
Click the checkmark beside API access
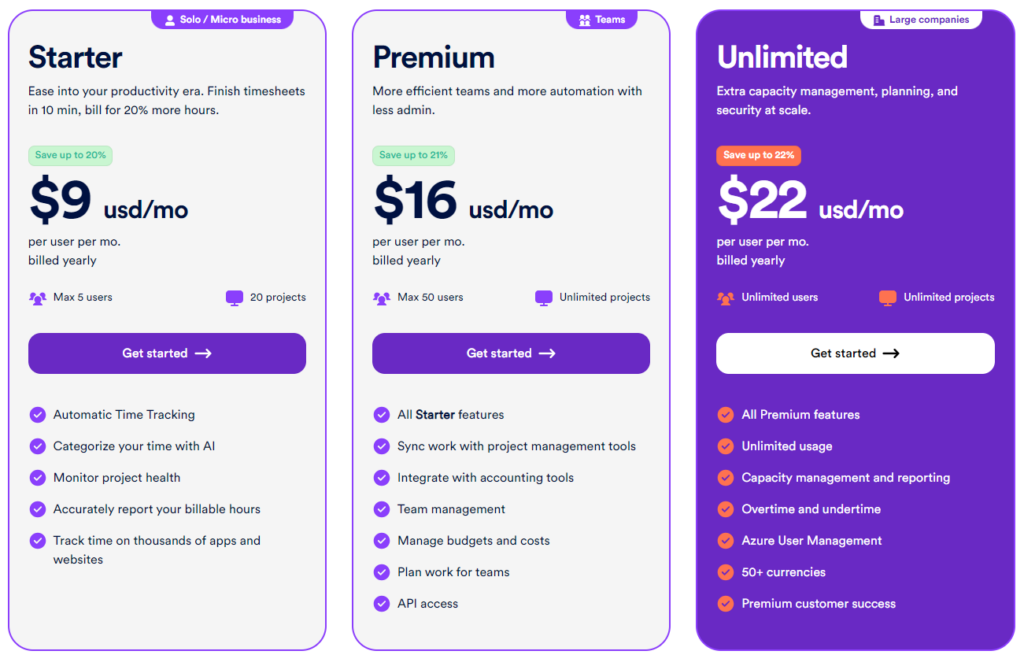tap(382, 604)
